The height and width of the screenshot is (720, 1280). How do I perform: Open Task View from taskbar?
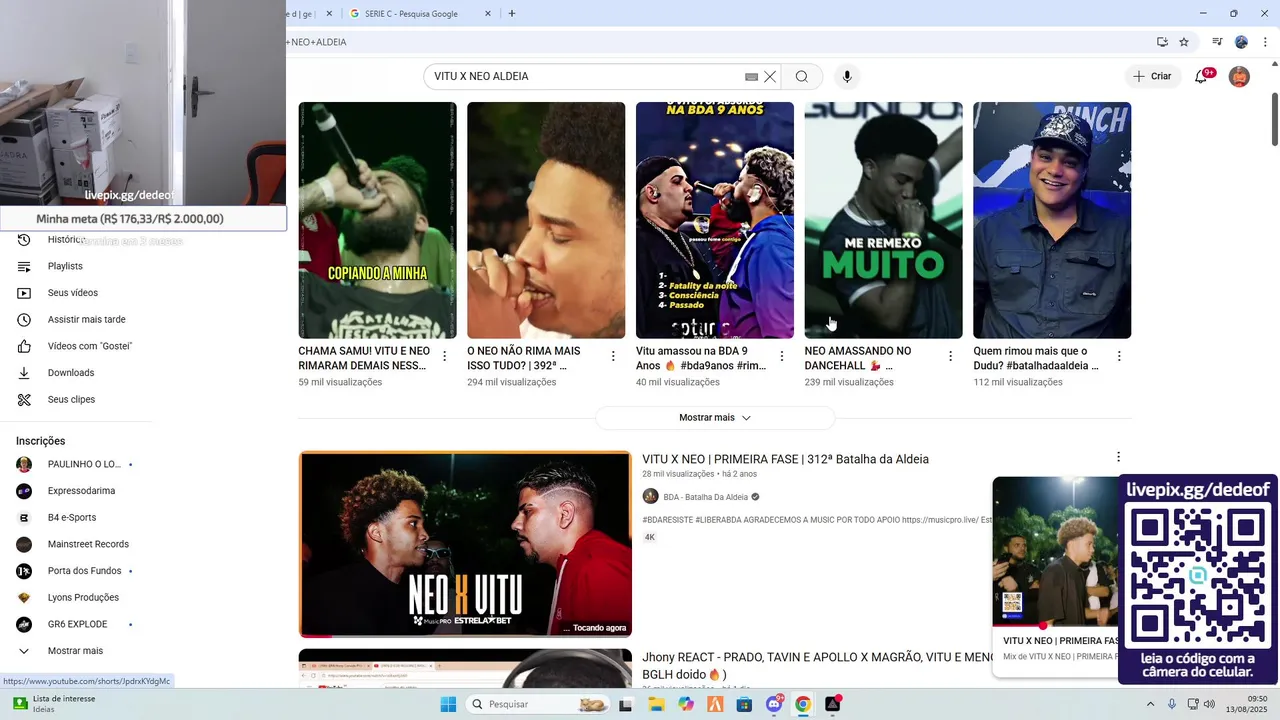[626, 704]
